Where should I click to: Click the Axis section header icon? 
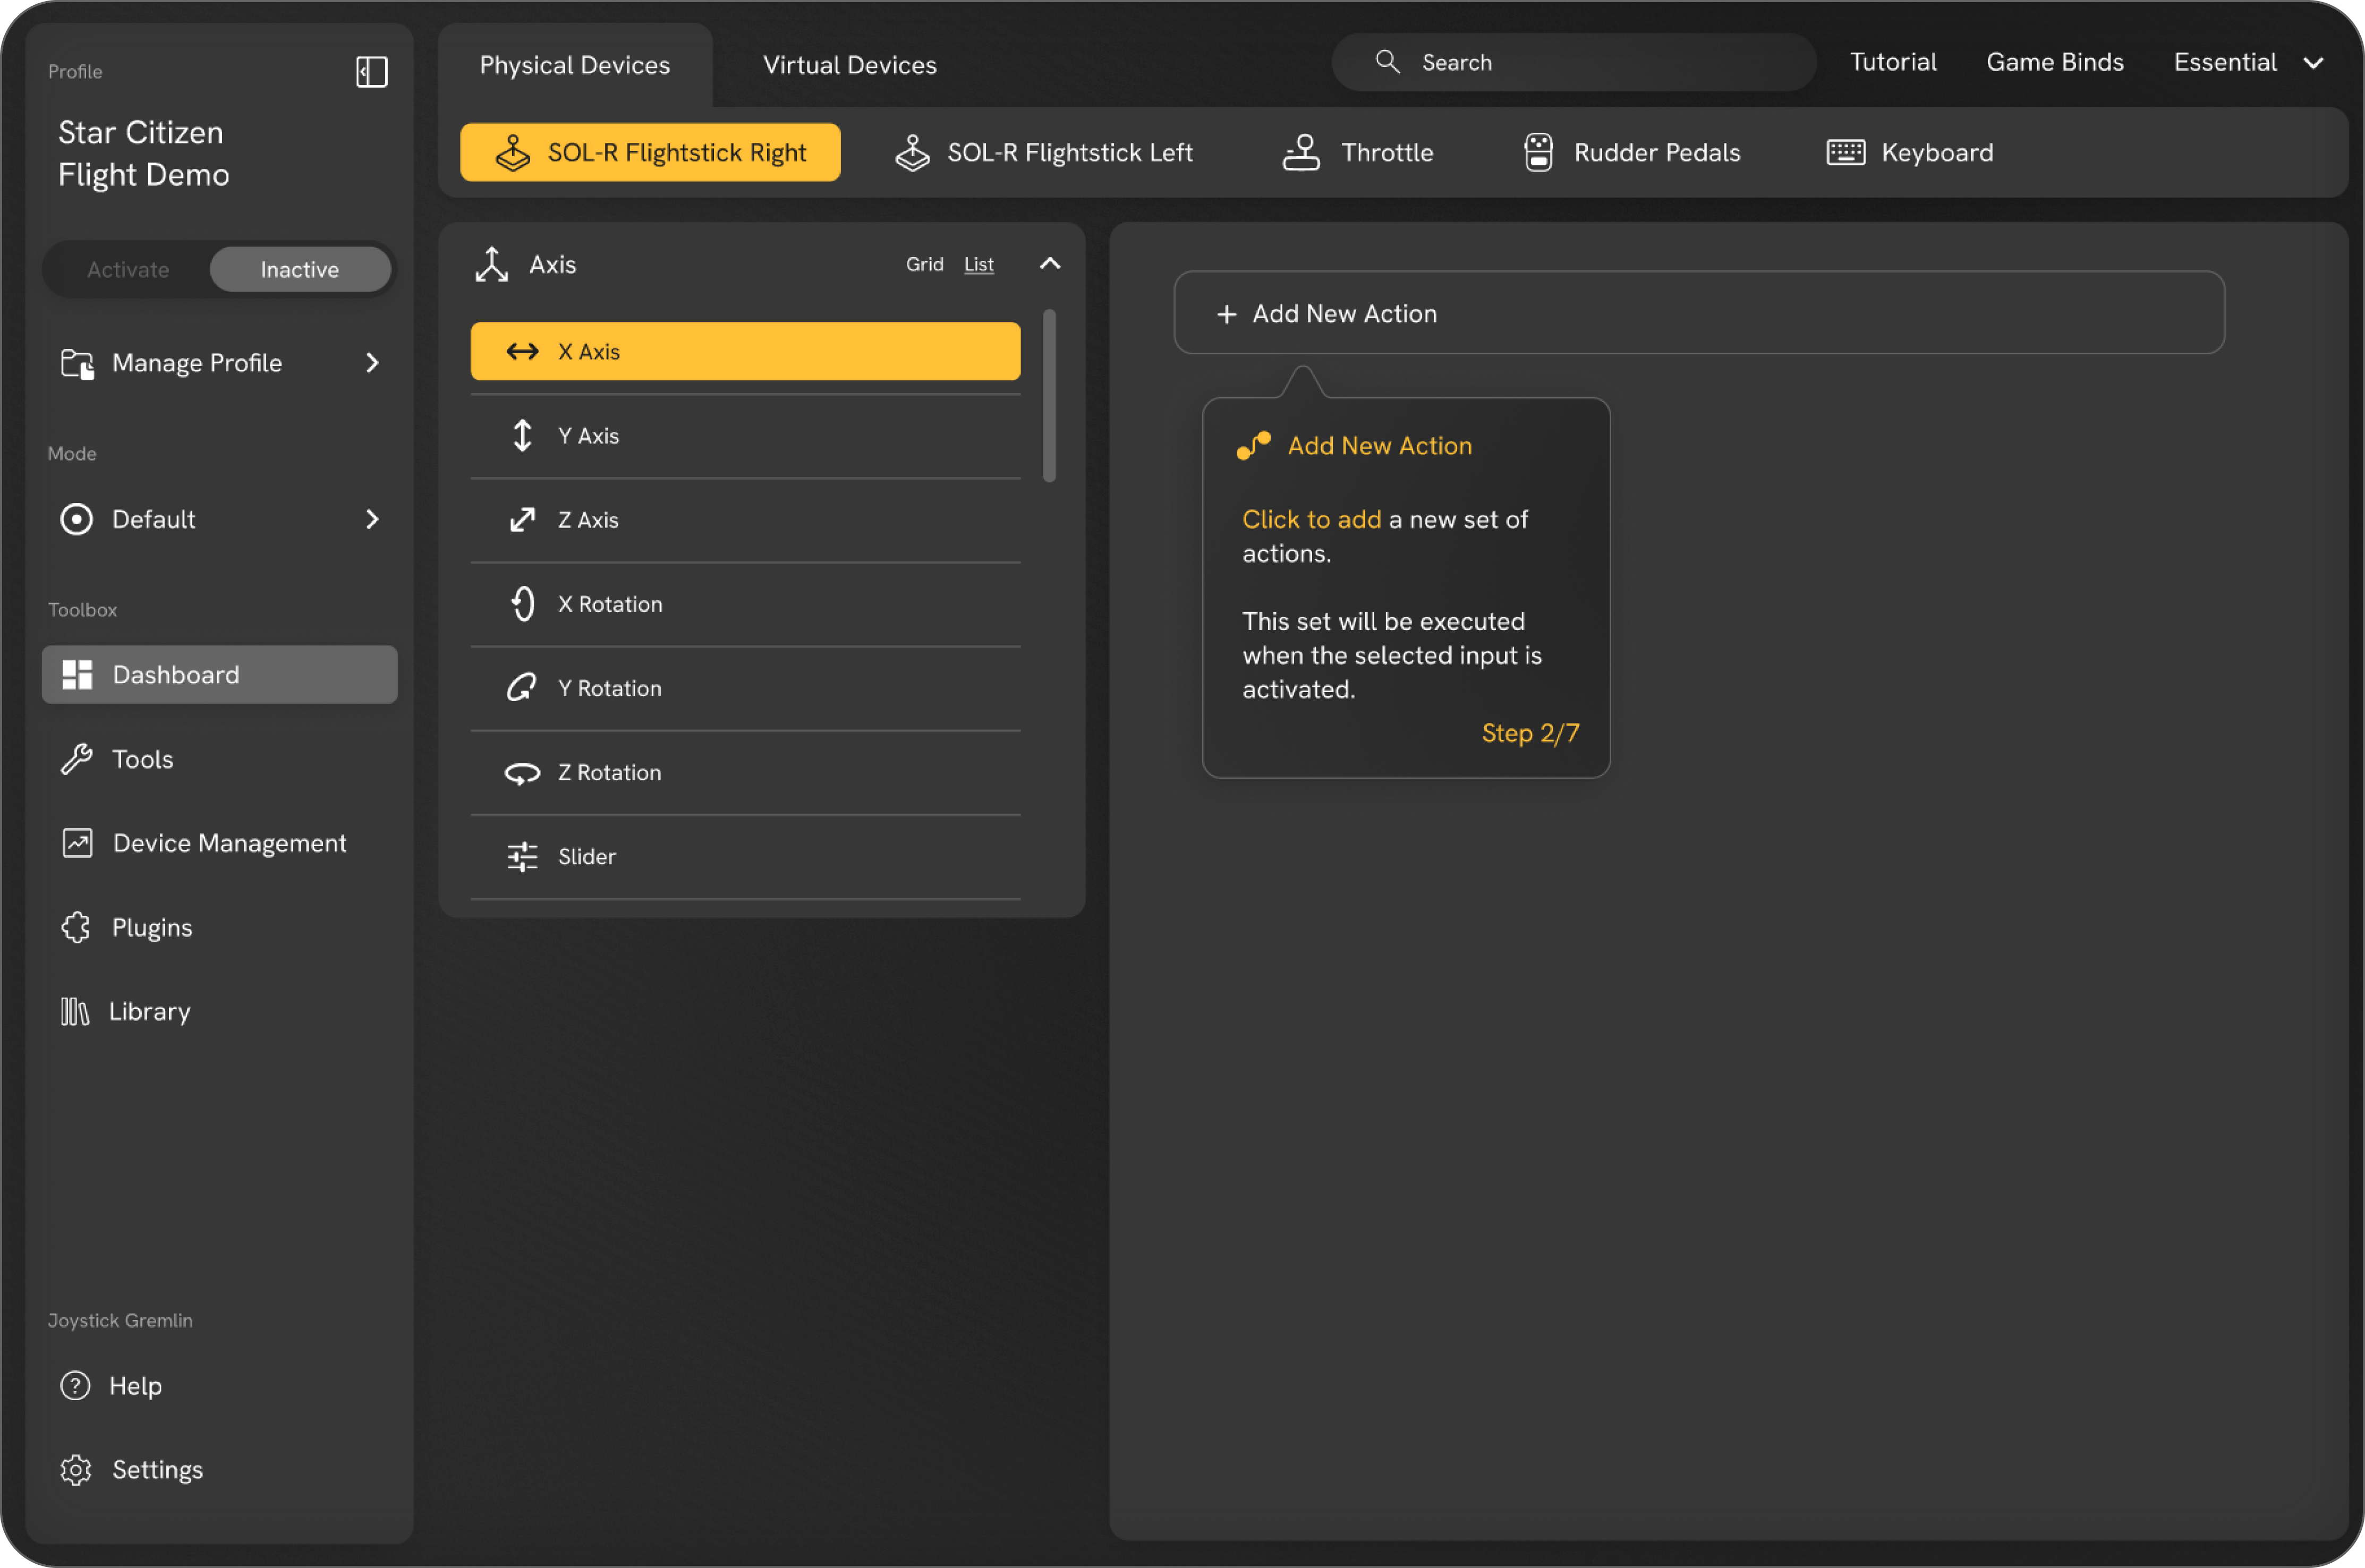491,264
